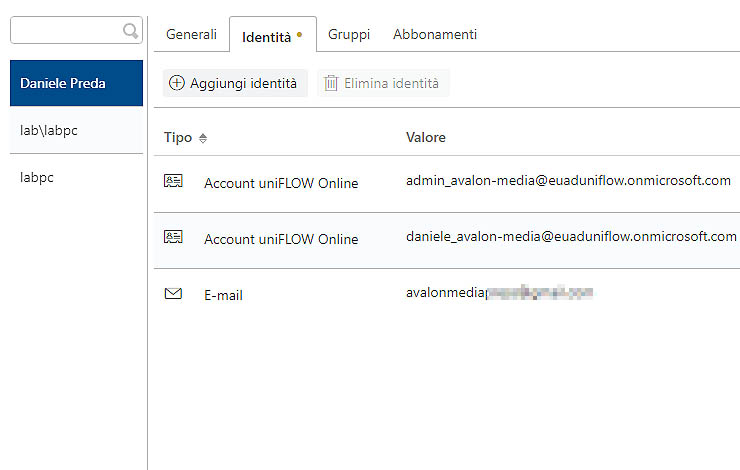Select the Identità tab

265,36
